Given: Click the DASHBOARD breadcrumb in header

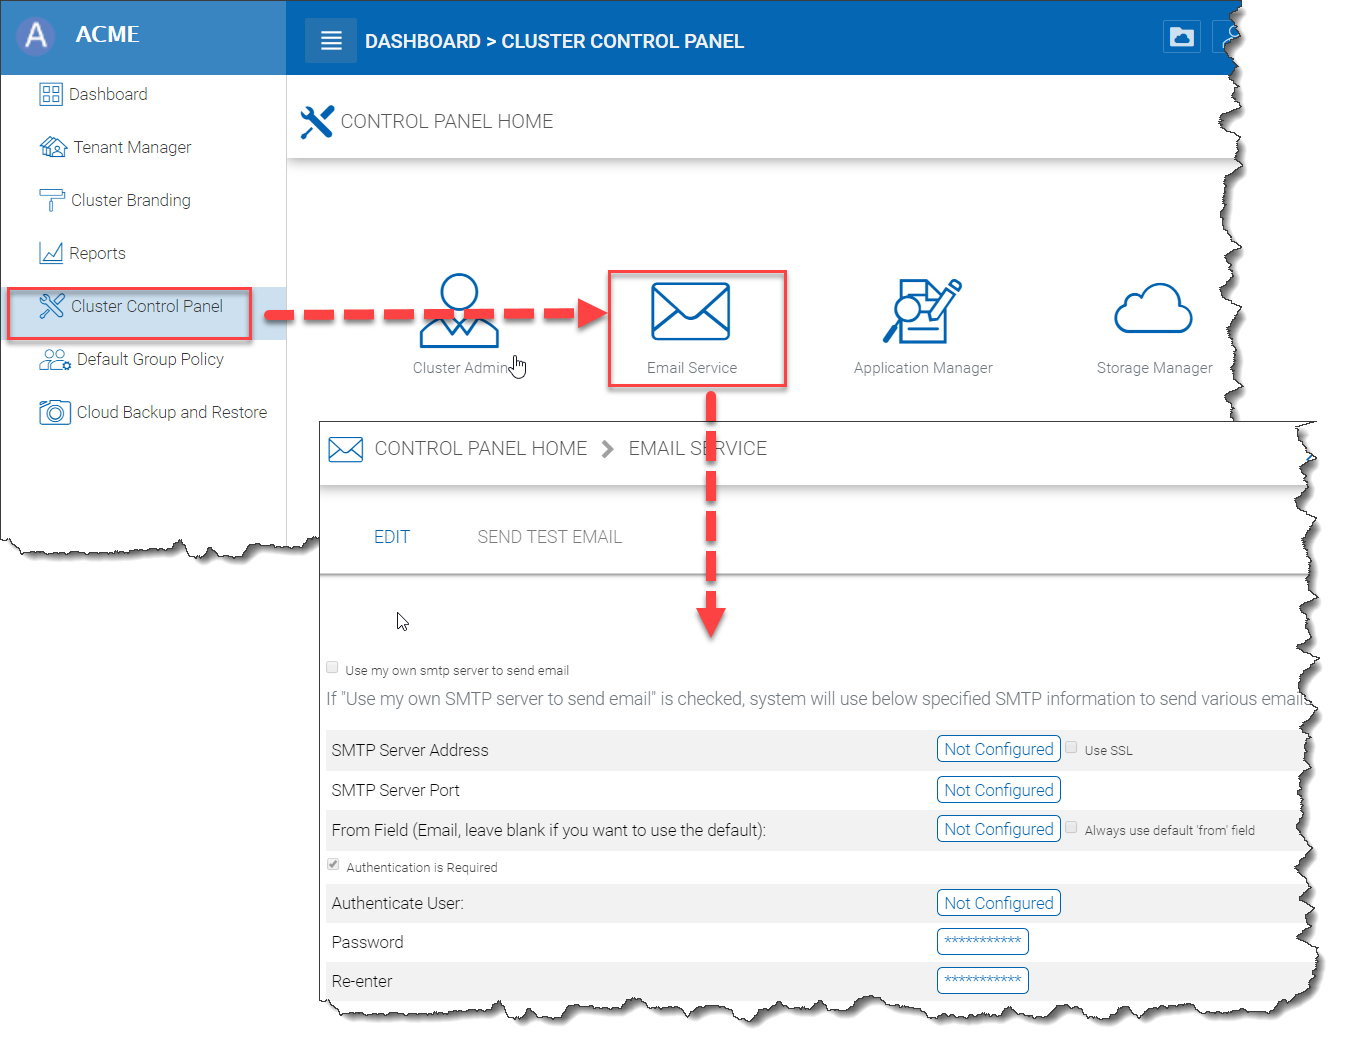Looking at the screenshot, I should point(423,41).
